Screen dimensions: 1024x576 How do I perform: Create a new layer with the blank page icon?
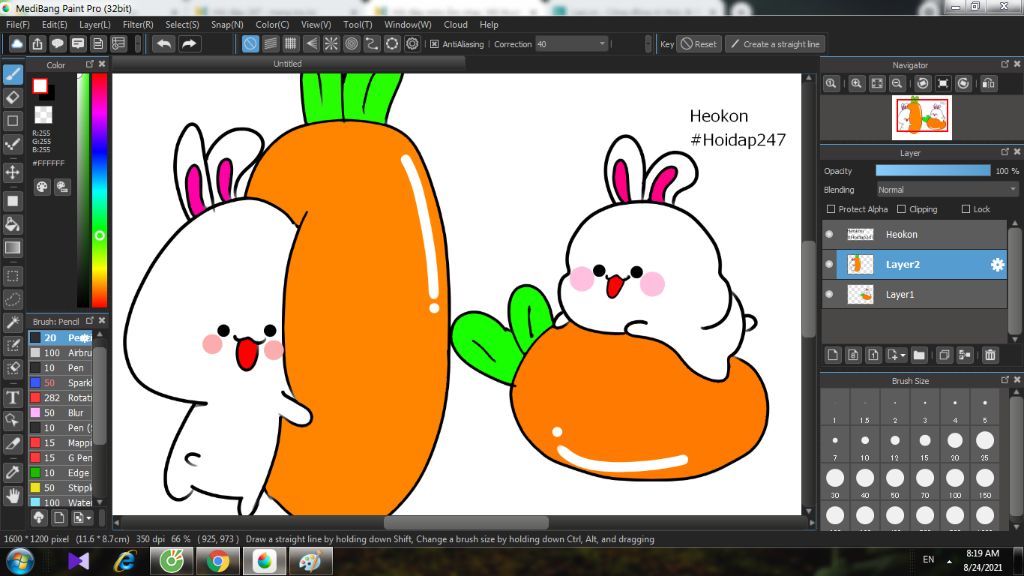click(x=833, y=355)
